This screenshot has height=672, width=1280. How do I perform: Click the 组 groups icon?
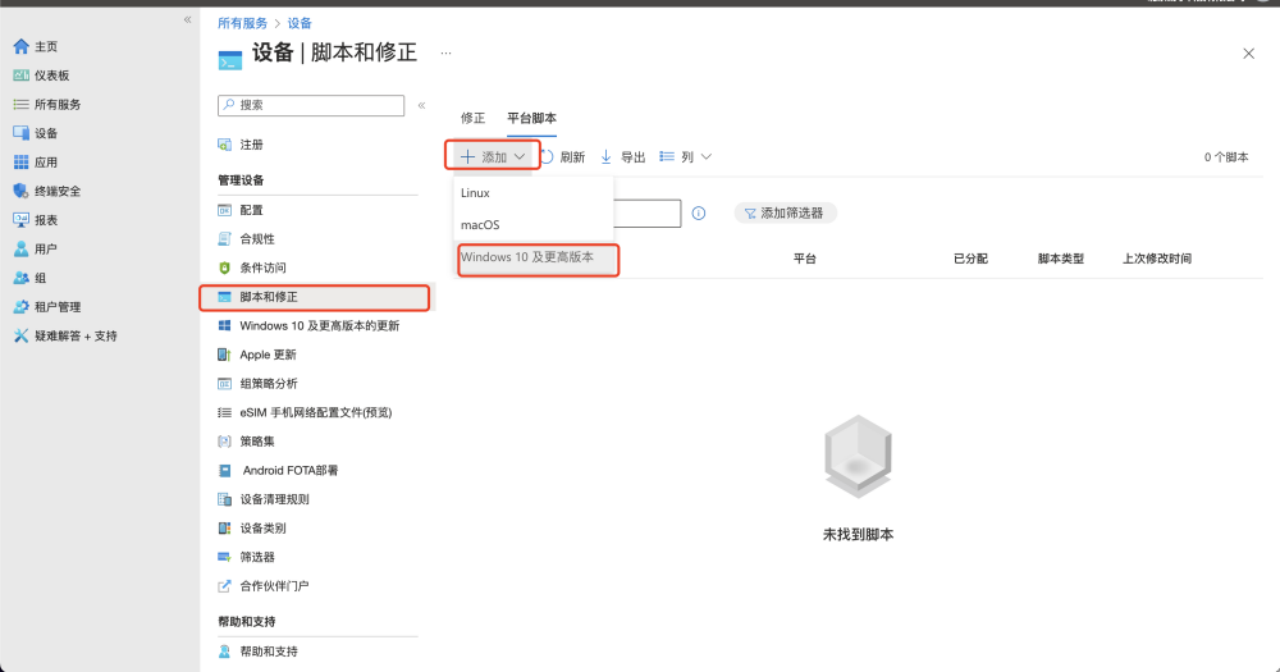[x=21, y=278]
